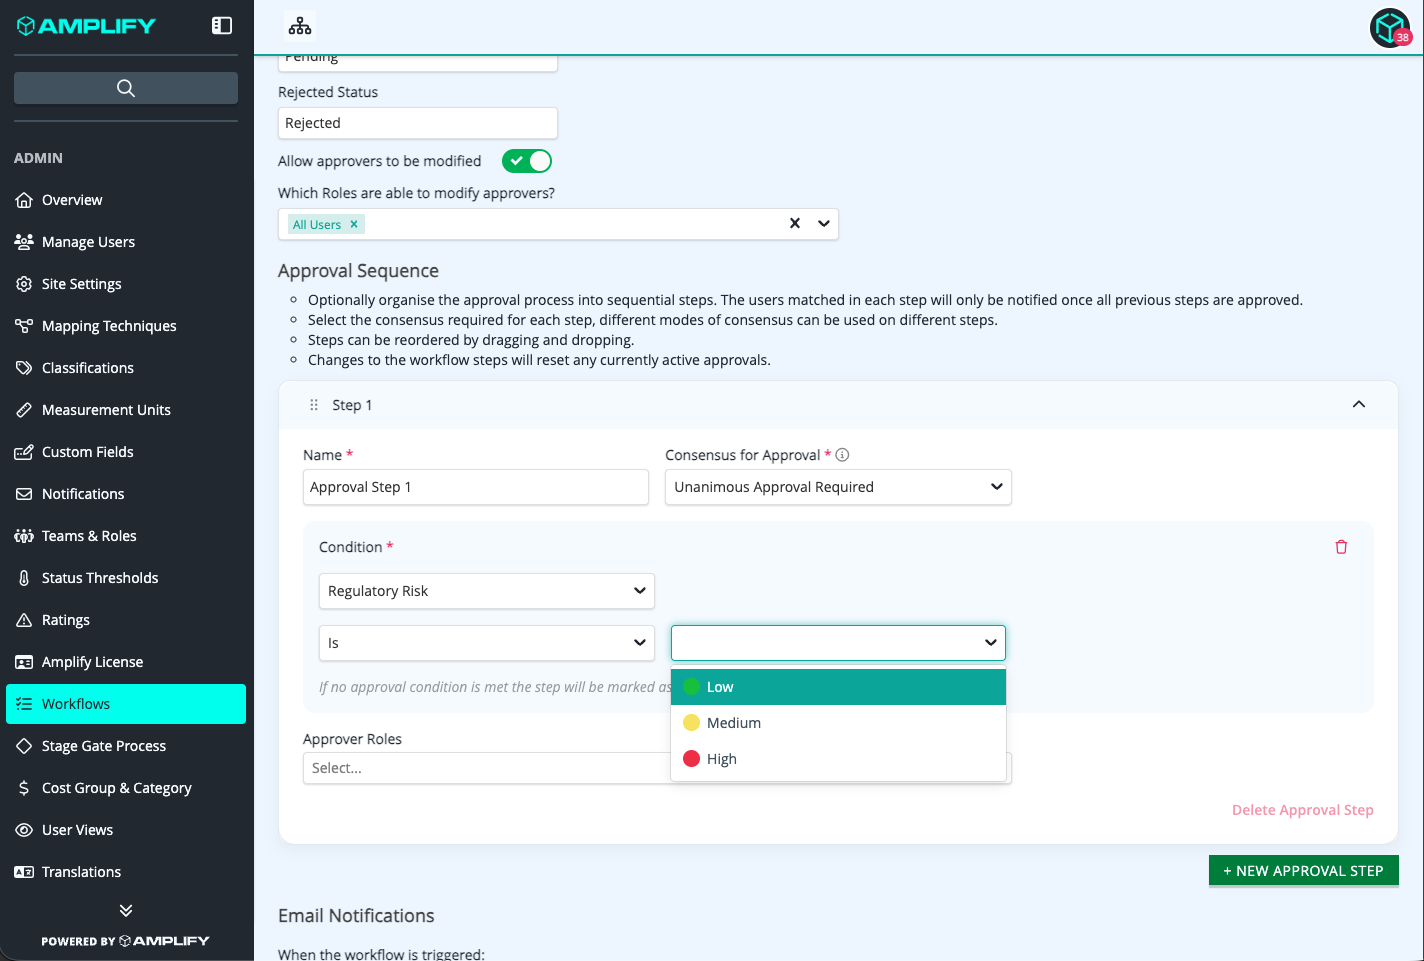
Task: Click the sidebar search magnifier
Action: tap(126, 88)
